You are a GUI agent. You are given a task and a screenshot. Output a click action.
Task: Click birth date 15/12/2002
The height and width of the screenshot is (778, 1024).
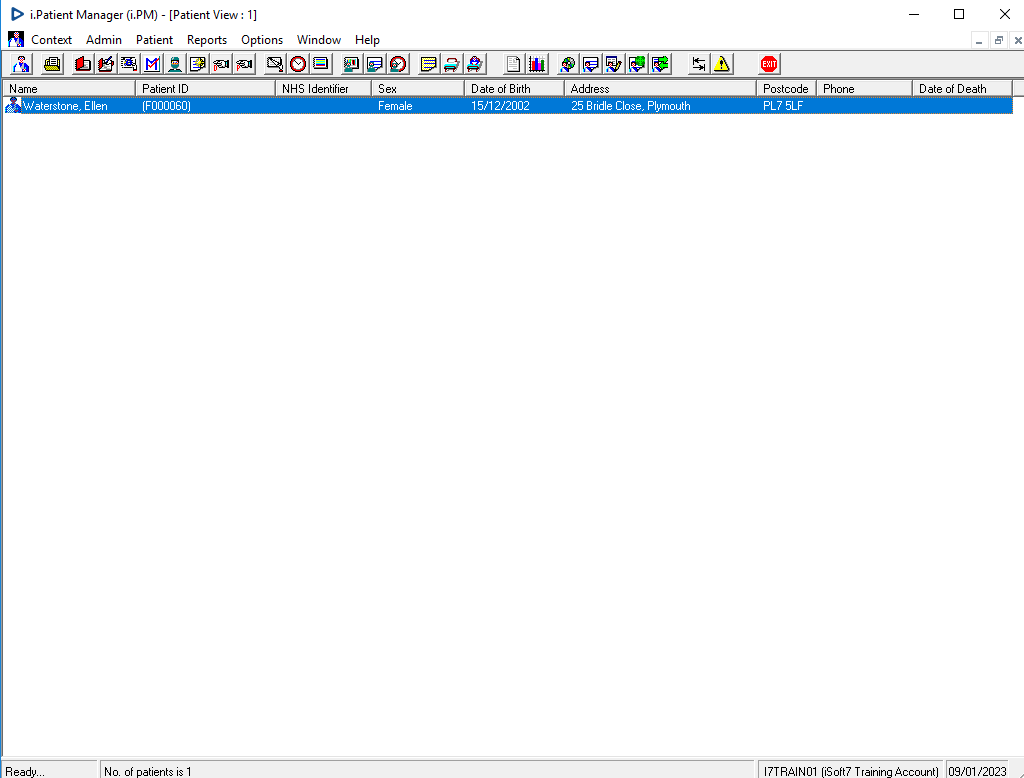[500, 106]
